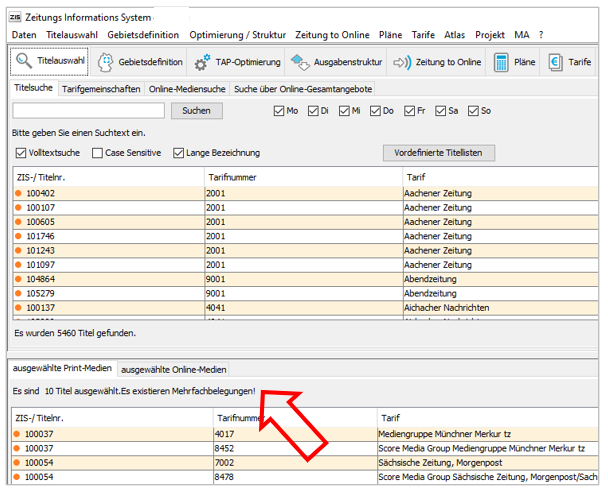Image resolution: width=608 pixels, height=493 pixels.
Task: Enable the Case Sensitive checkbox
Action: 97,153
